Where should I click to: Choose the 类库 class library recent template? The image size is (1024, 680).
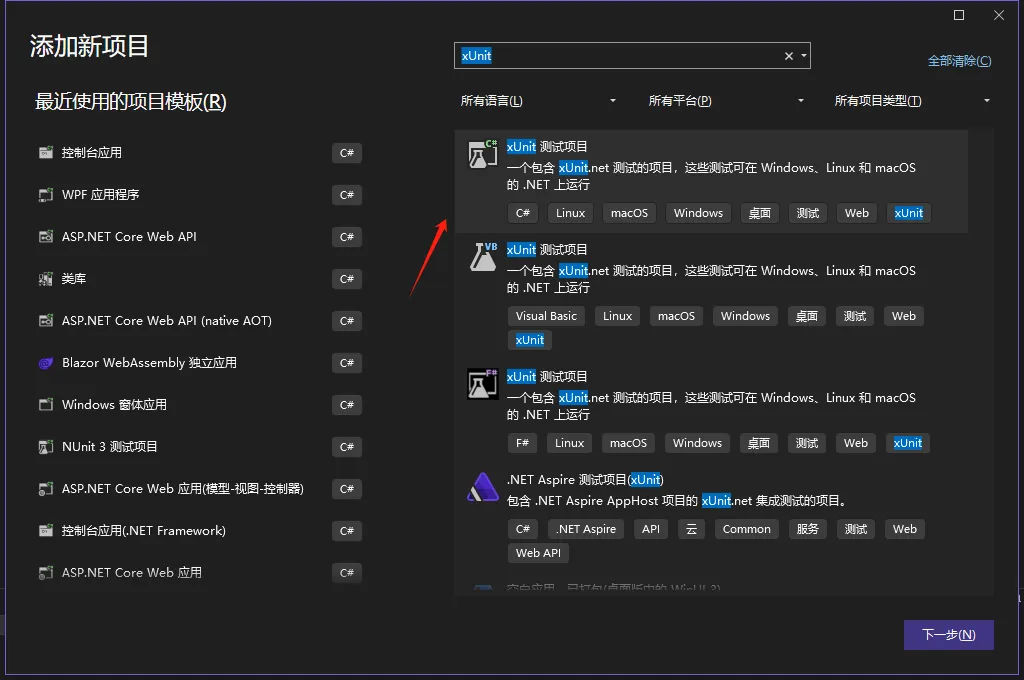pyautogui.click(x=73, y=279)
